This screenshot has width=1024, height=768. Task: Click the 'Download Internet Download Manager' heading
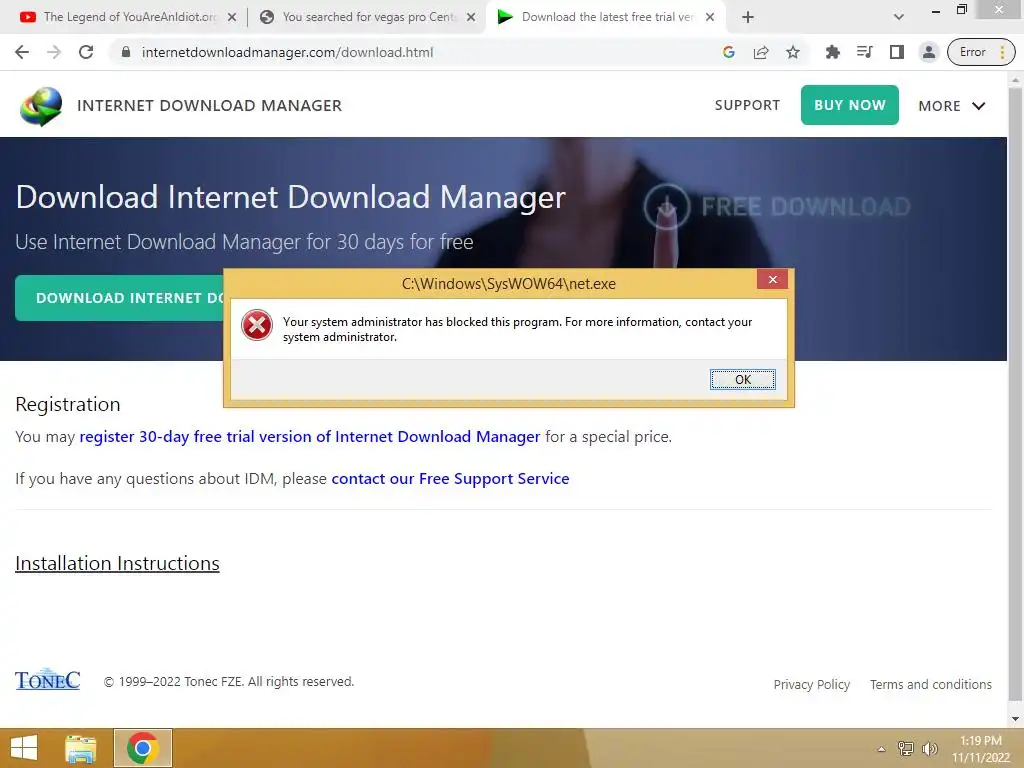[x=291, y=197]
